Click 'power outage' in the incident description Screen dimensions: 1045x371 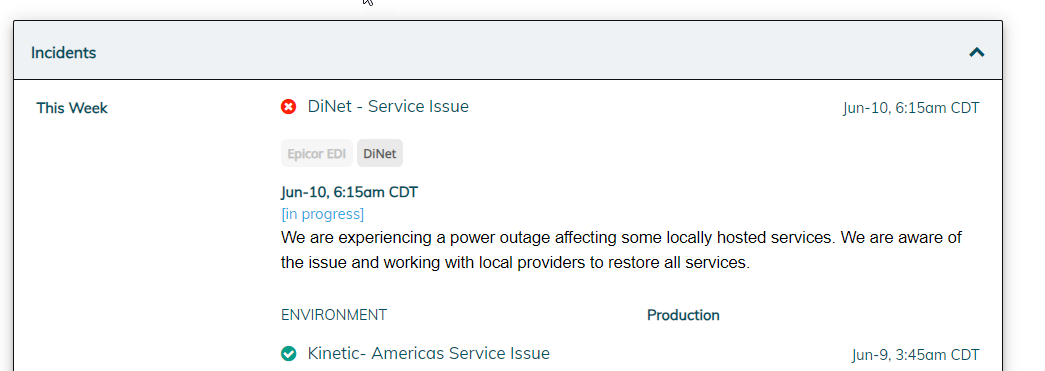tap(501, 238)
